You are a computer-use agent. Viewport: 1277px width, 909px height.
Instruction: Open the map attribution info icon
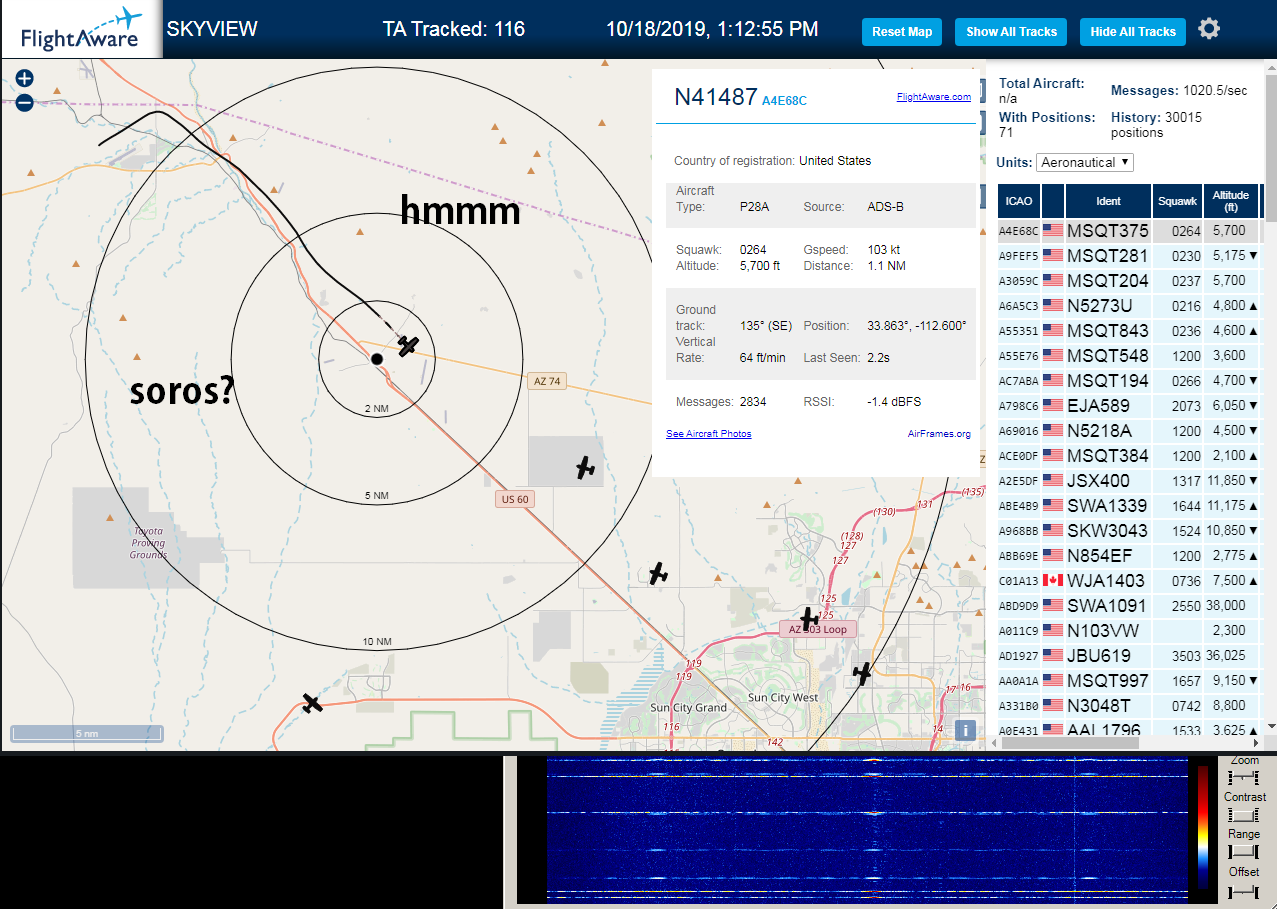965,730
